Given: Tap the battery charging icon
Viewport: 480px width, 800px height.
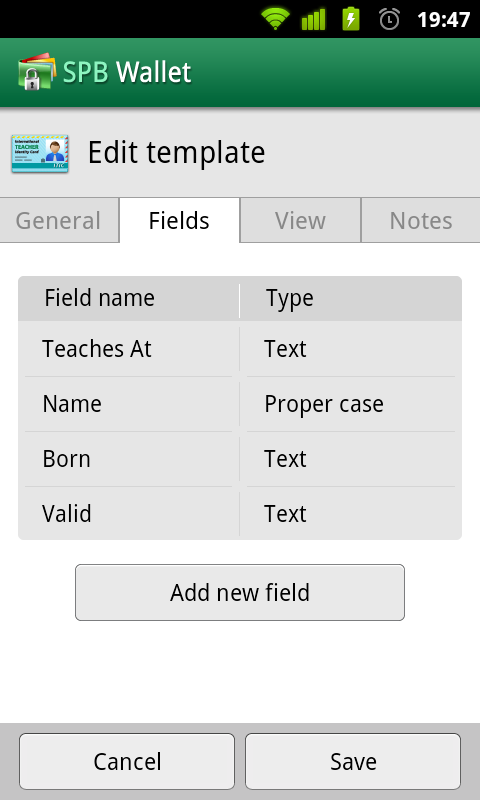Looking at the screenshot, I should click(x=351, y=19).
